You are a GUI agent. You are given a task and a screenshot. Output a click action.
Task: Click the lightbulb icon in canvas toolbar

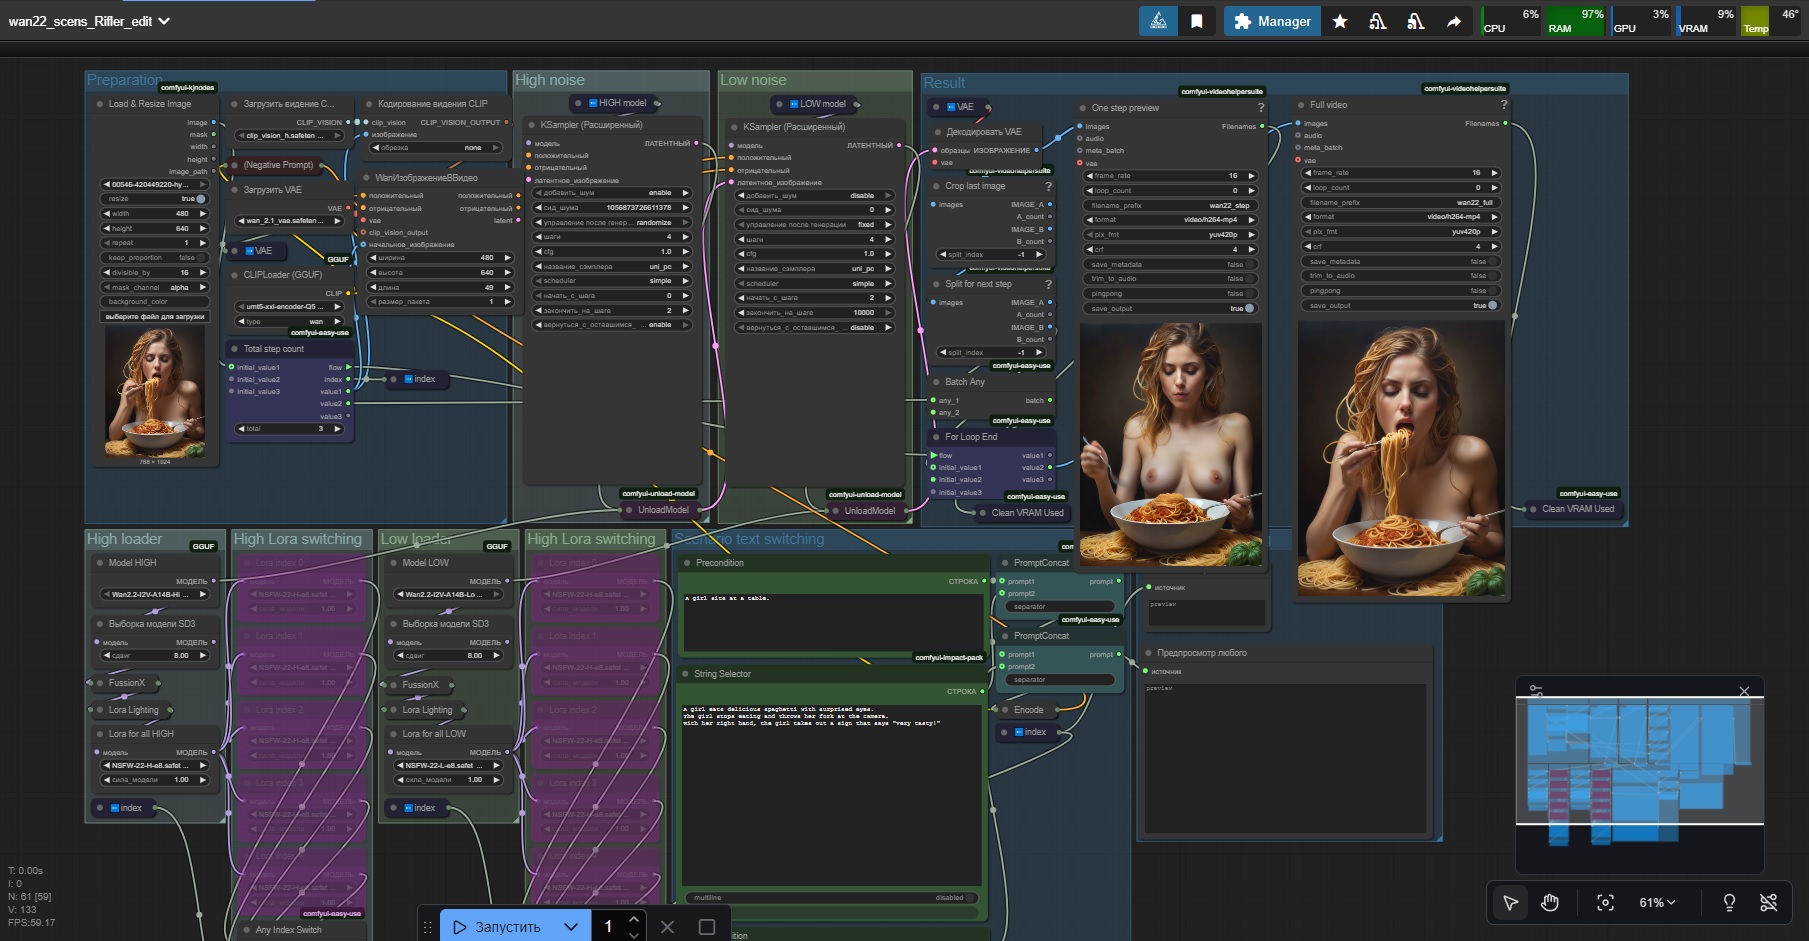[1729, 902]
